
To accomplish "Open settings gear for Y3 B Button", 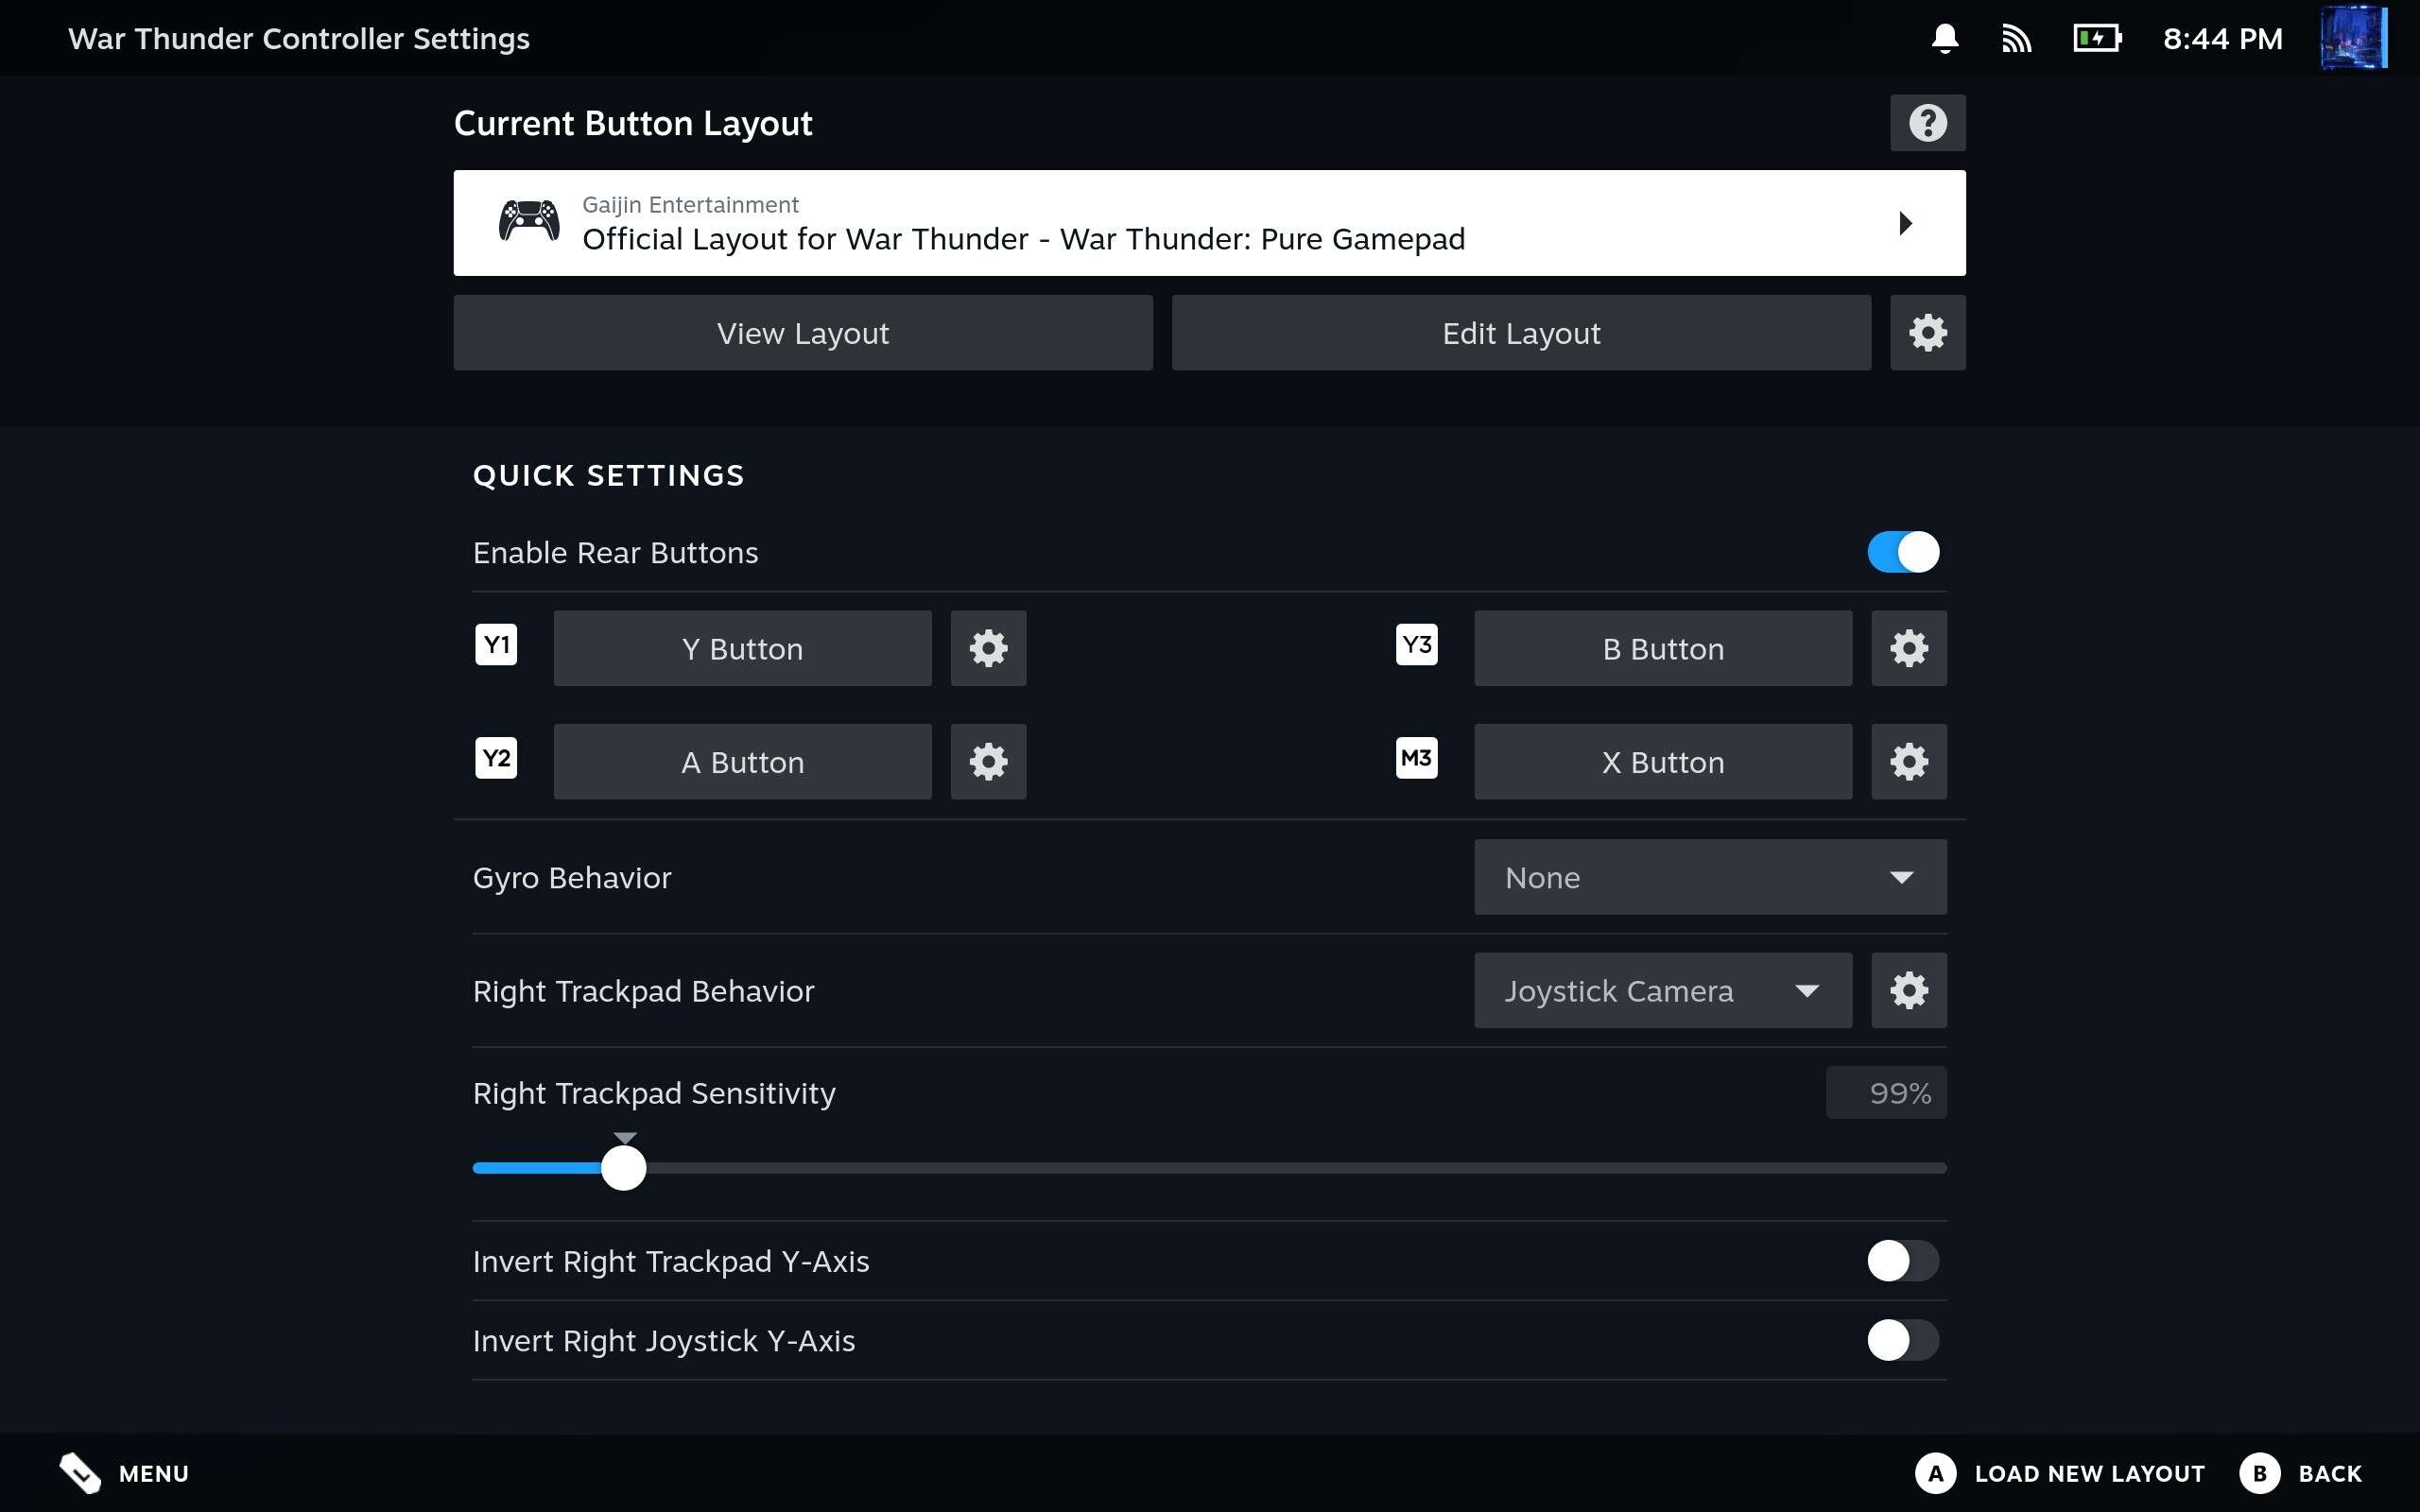I will coord(1908,649).
